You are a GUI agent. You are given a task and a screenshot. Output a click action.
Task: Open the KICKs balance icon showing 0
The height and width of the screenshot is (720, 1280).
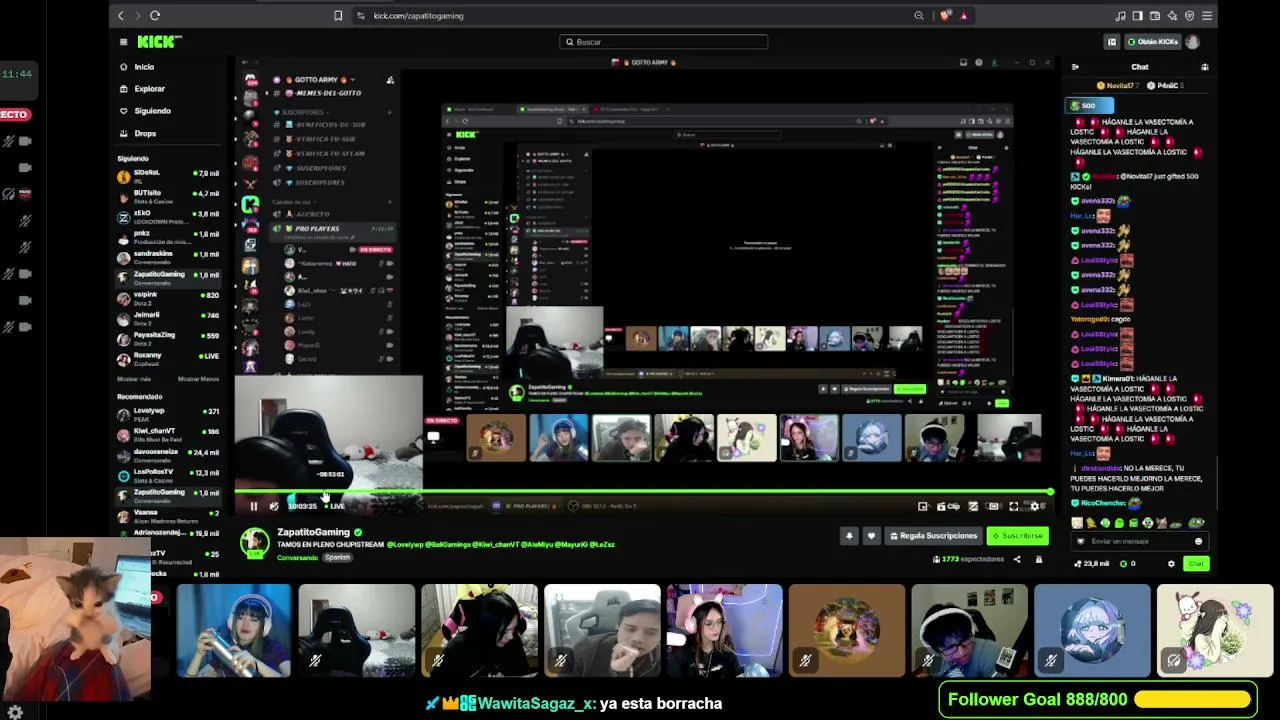click(1128, 564)
